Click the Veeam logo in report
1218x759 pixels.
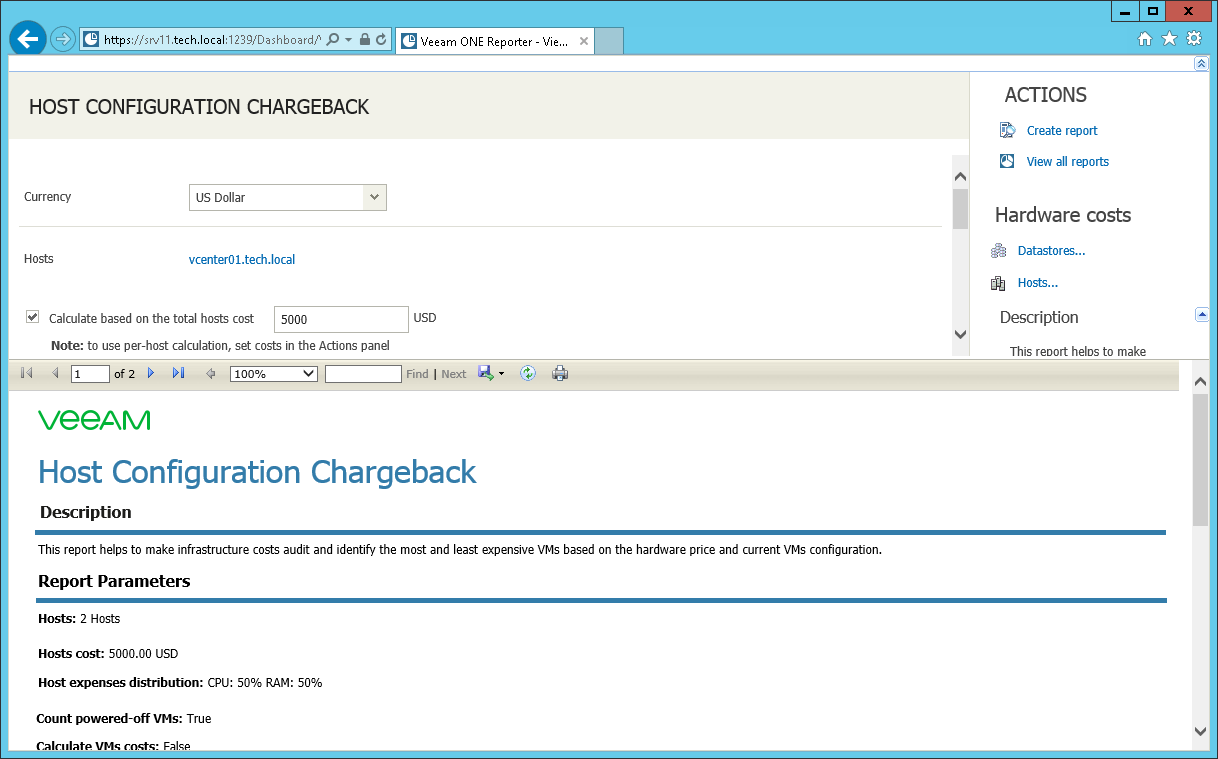[94, 420]
